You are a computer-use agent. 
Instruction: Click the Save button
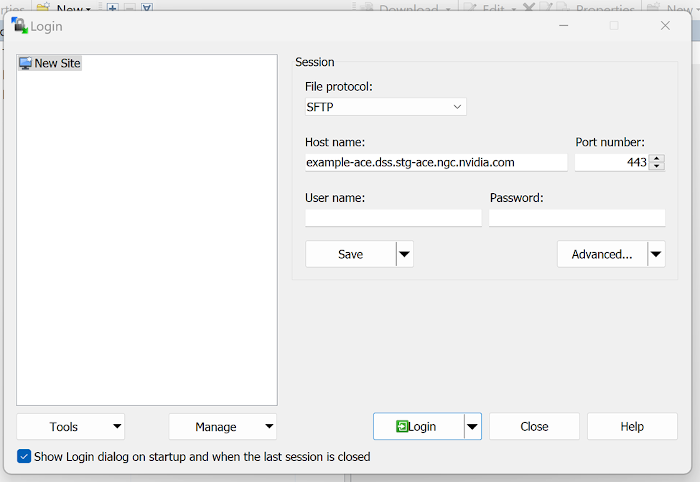351,254
